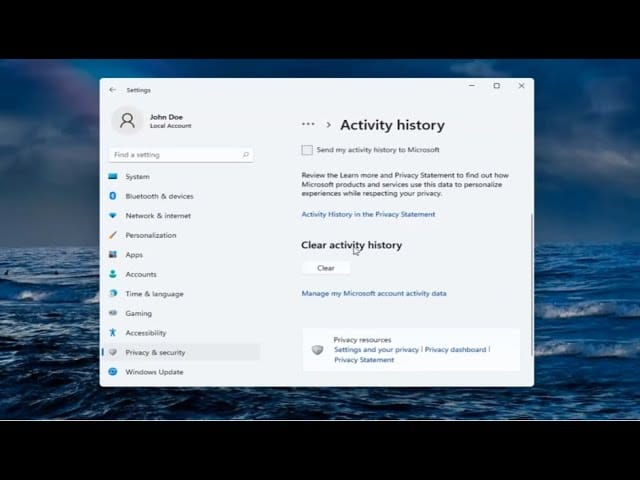Viewport: 640px width, 480px height.
Task: Enable Send my activity history to Microsoft
Action: 307,150
